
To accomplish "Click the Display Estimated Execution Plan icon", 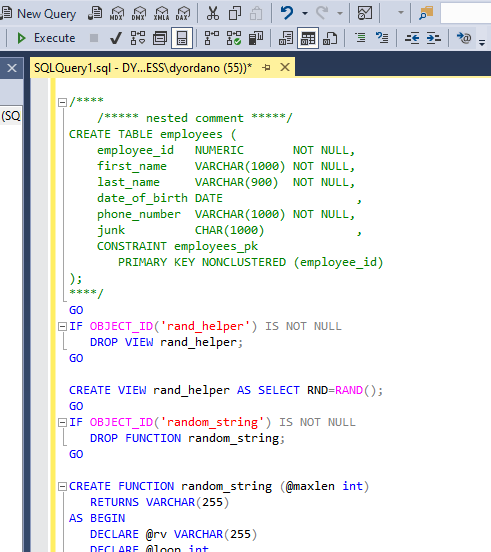I will pyautogui.click(x=138, y=38).
